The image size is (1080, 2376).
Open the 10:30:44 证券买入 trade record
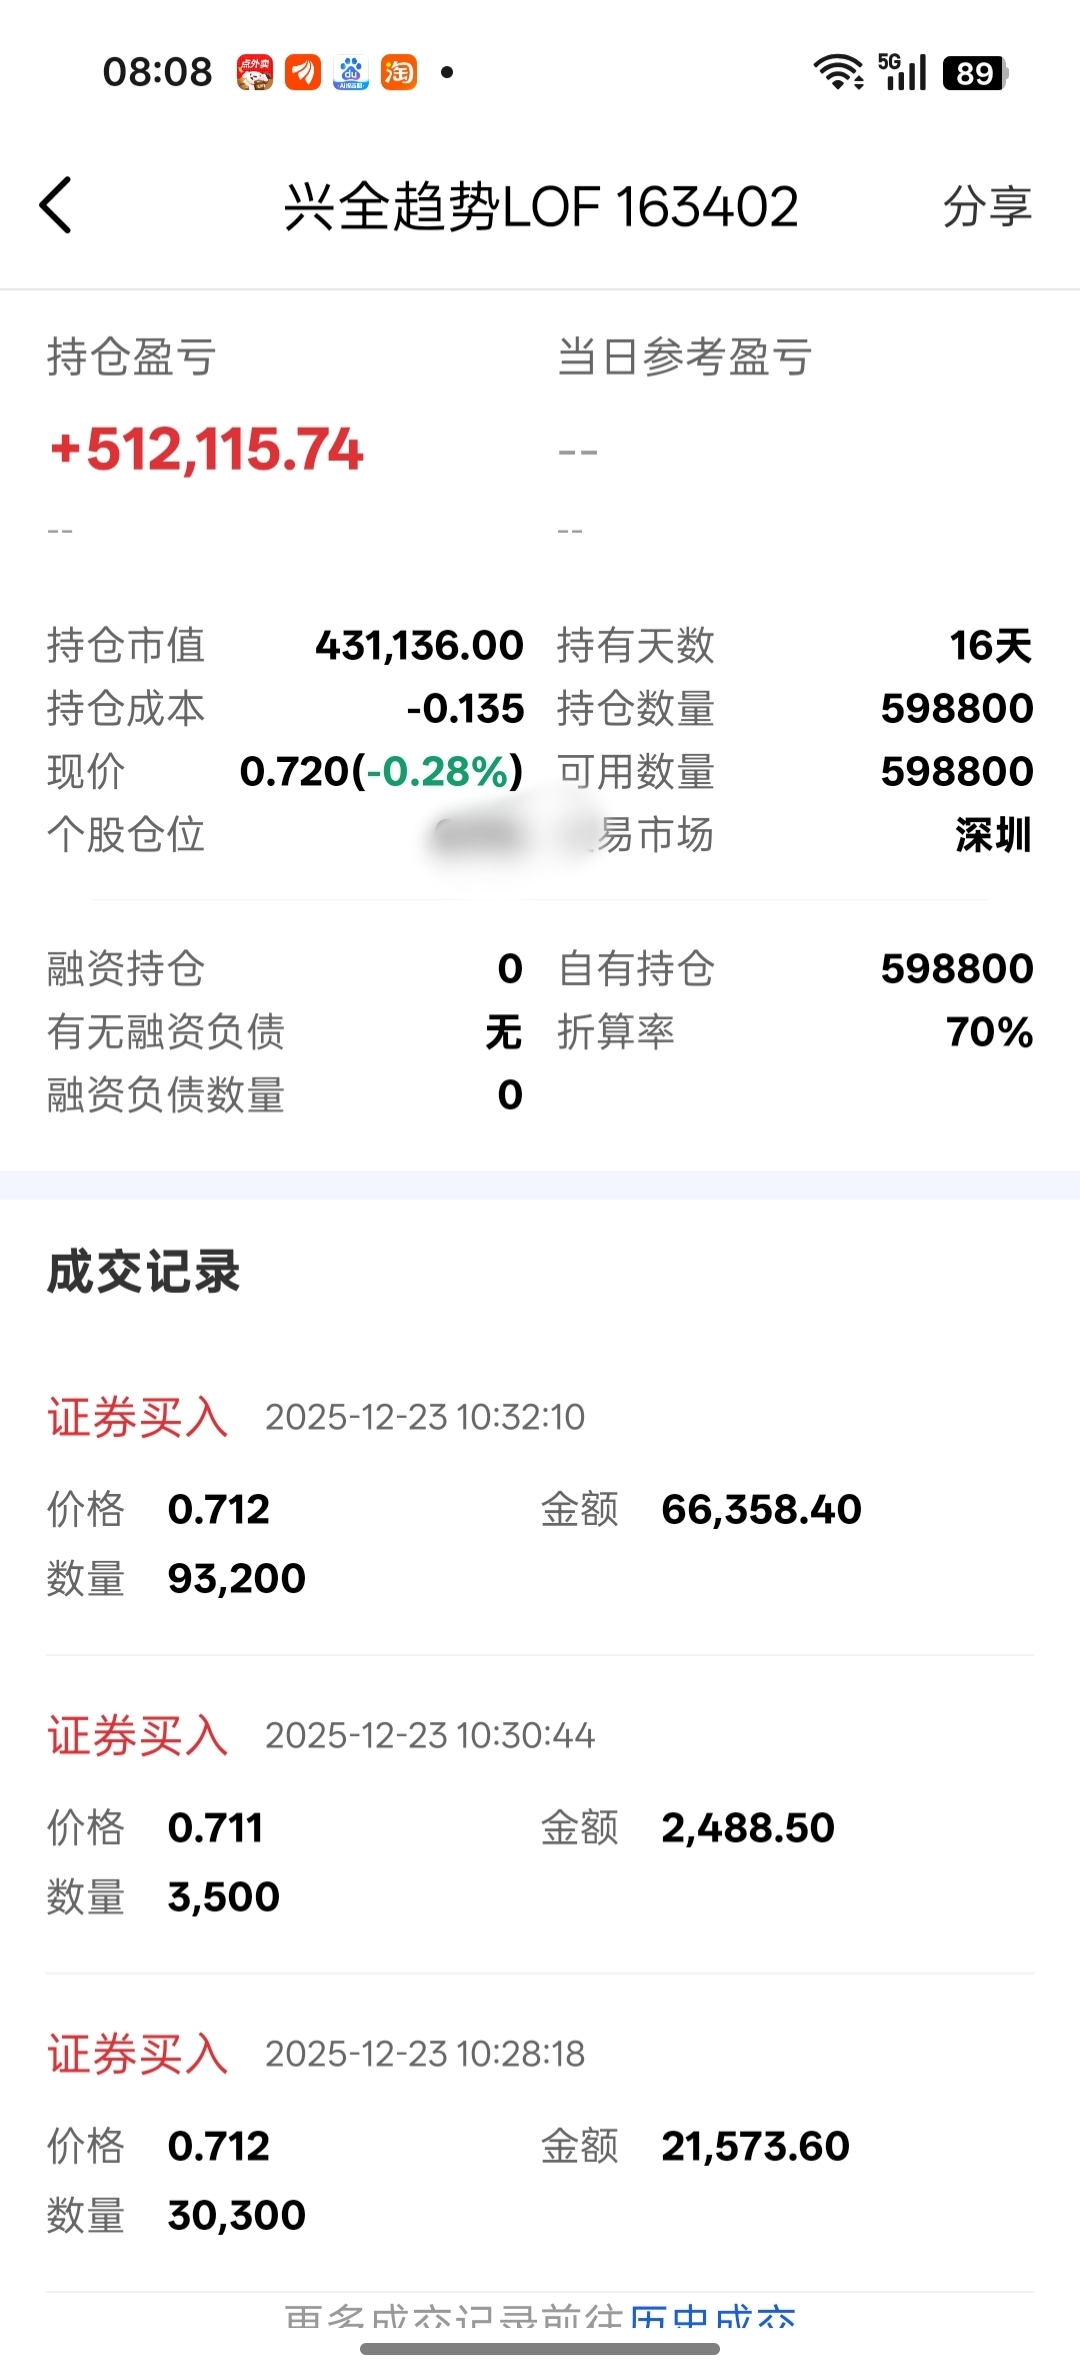coord(540,1815)
